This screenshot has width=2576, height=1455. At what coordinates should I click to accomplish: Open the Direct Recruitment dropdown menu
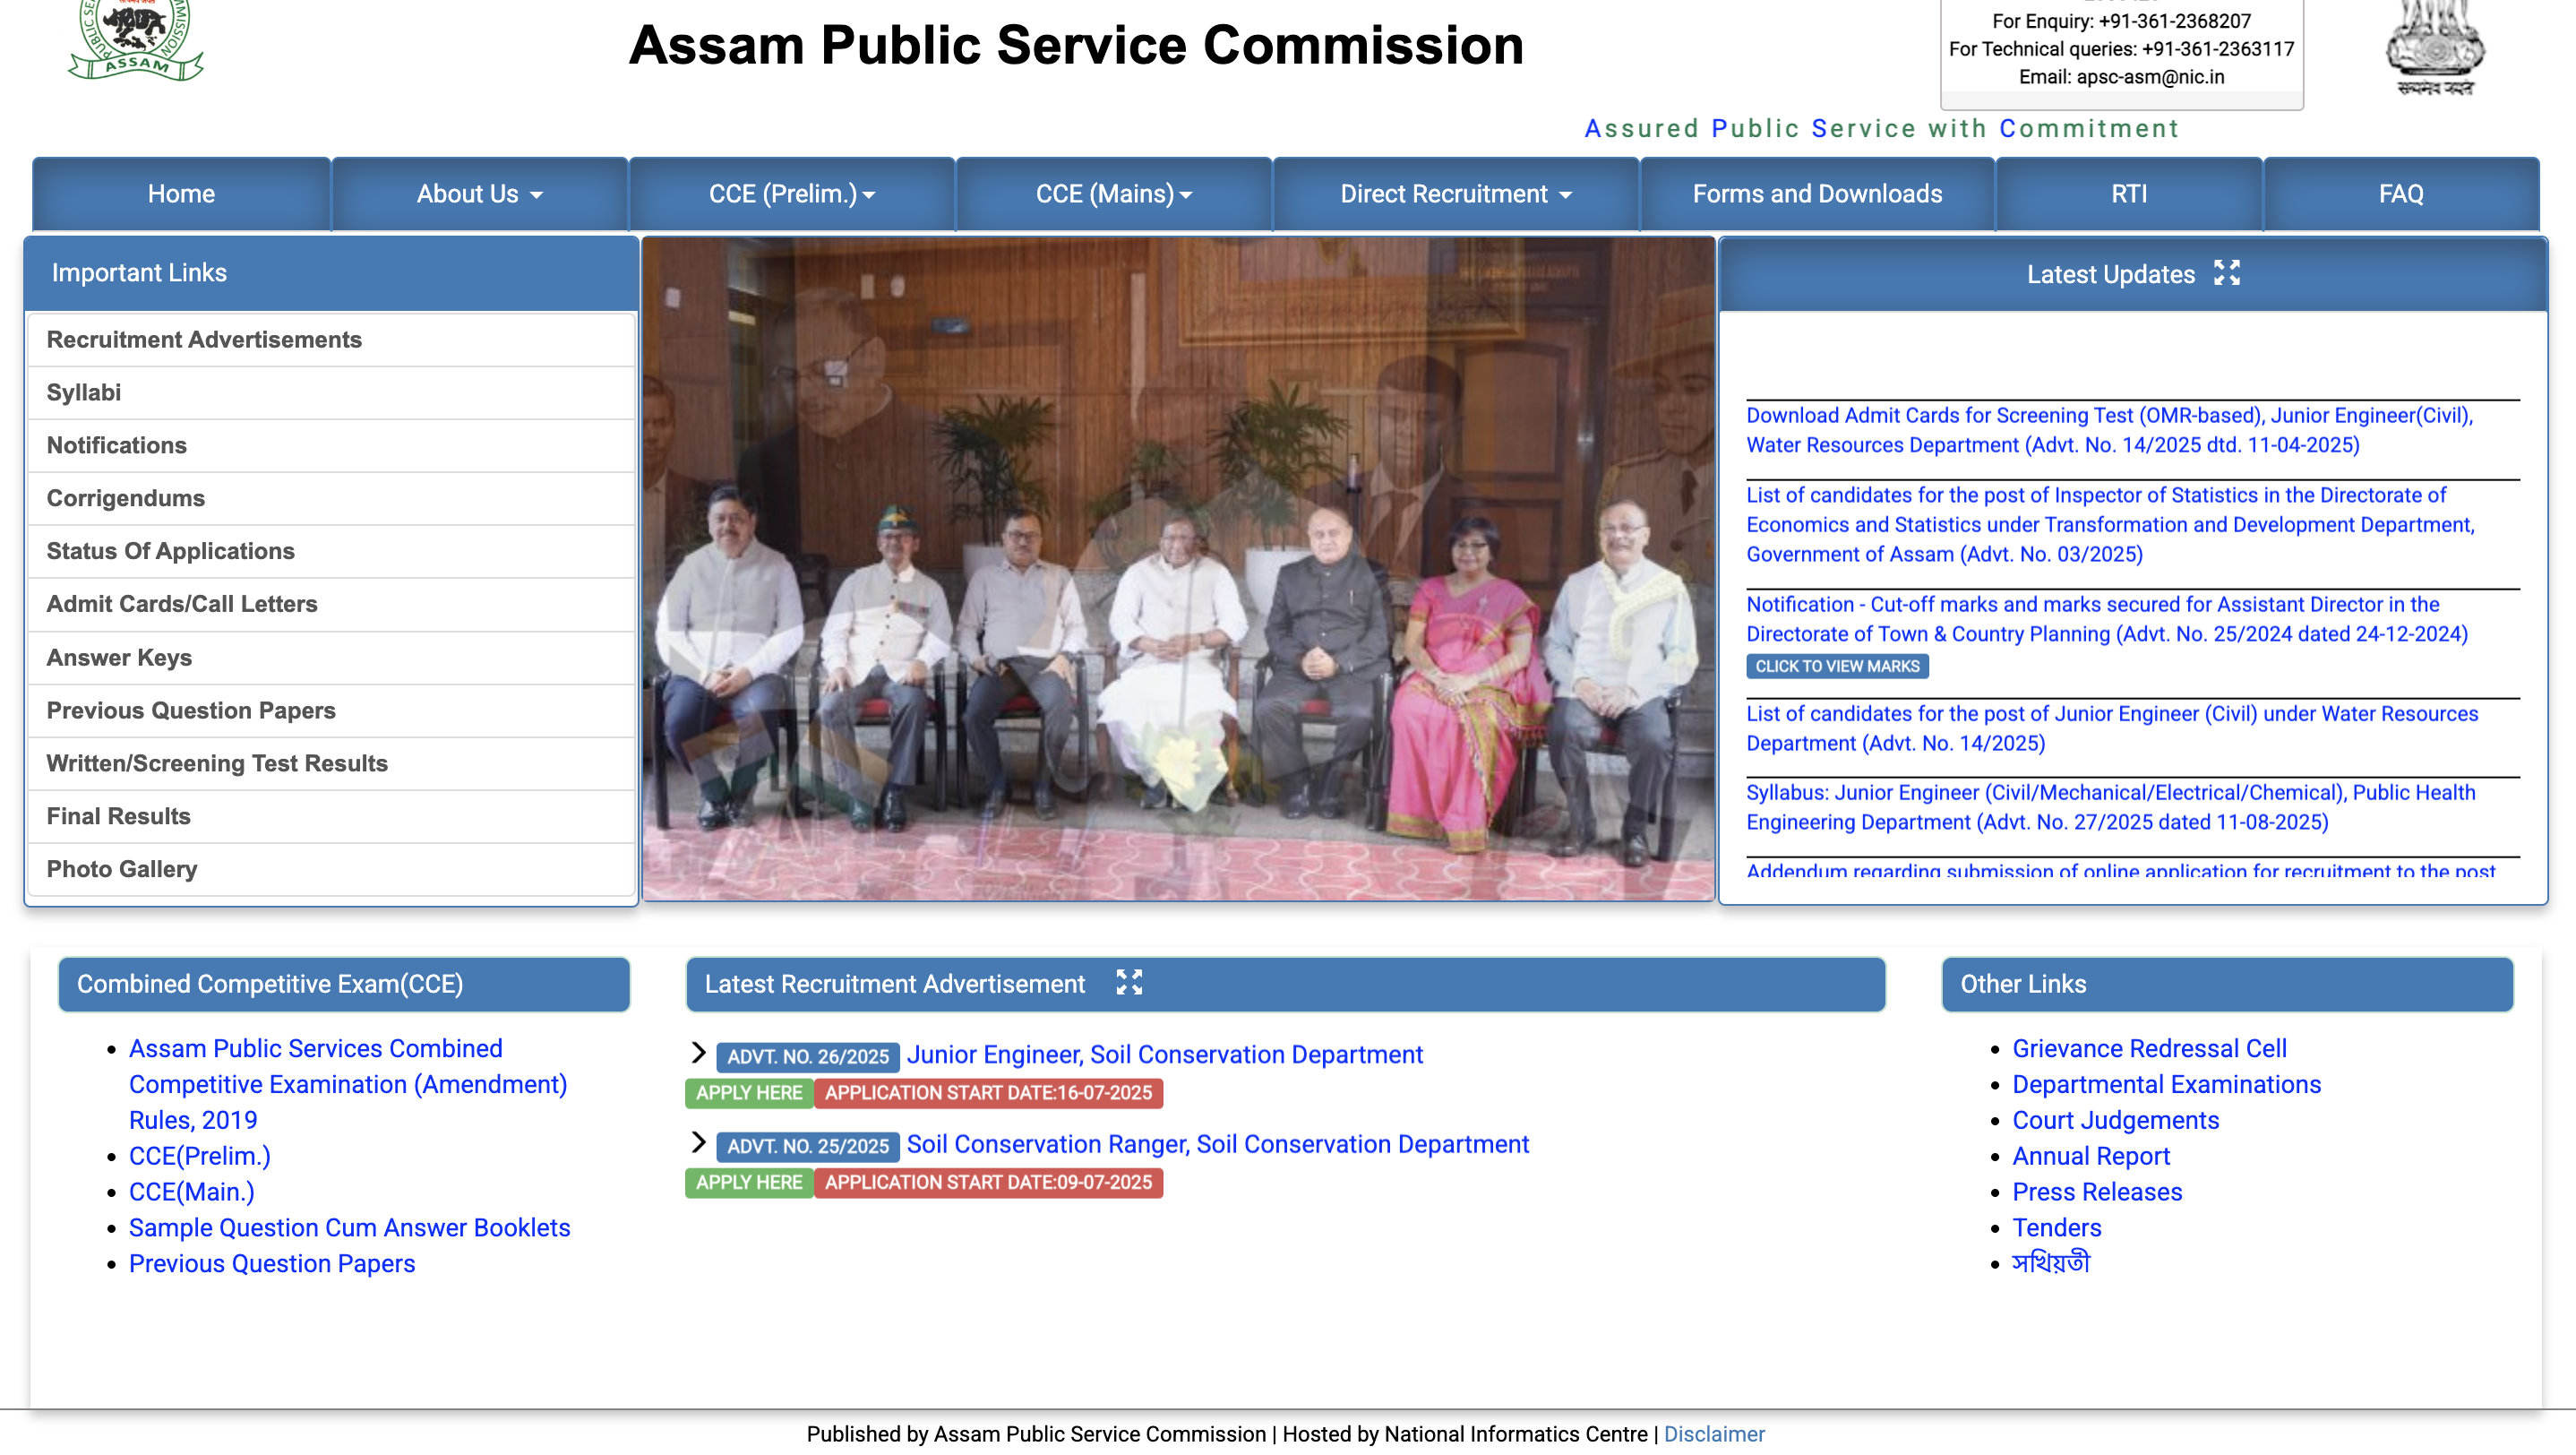click(x=1455, y=194)
